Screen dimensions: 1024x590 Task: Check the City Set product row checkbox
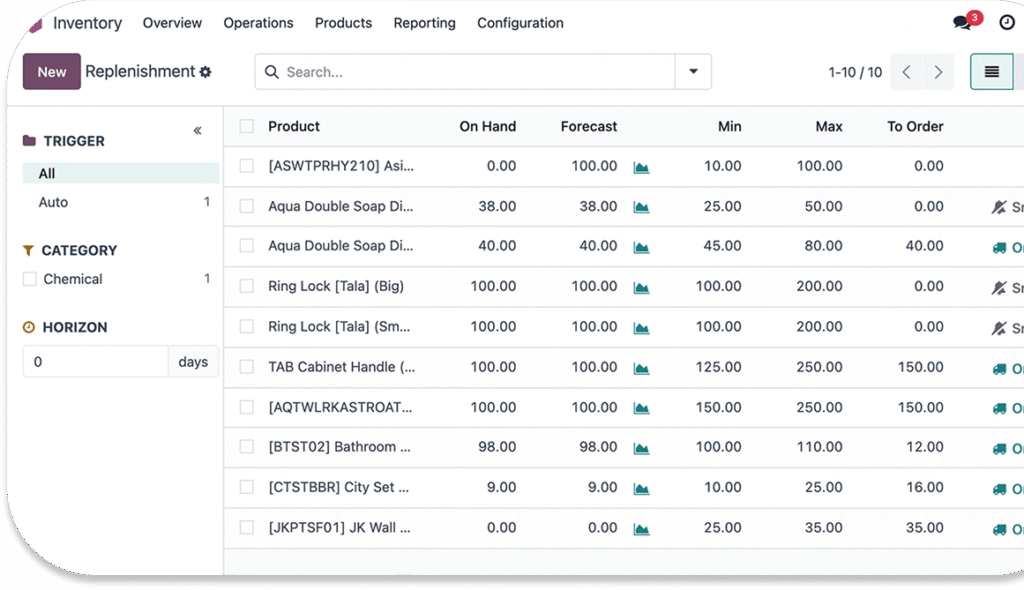click(247, 487)
